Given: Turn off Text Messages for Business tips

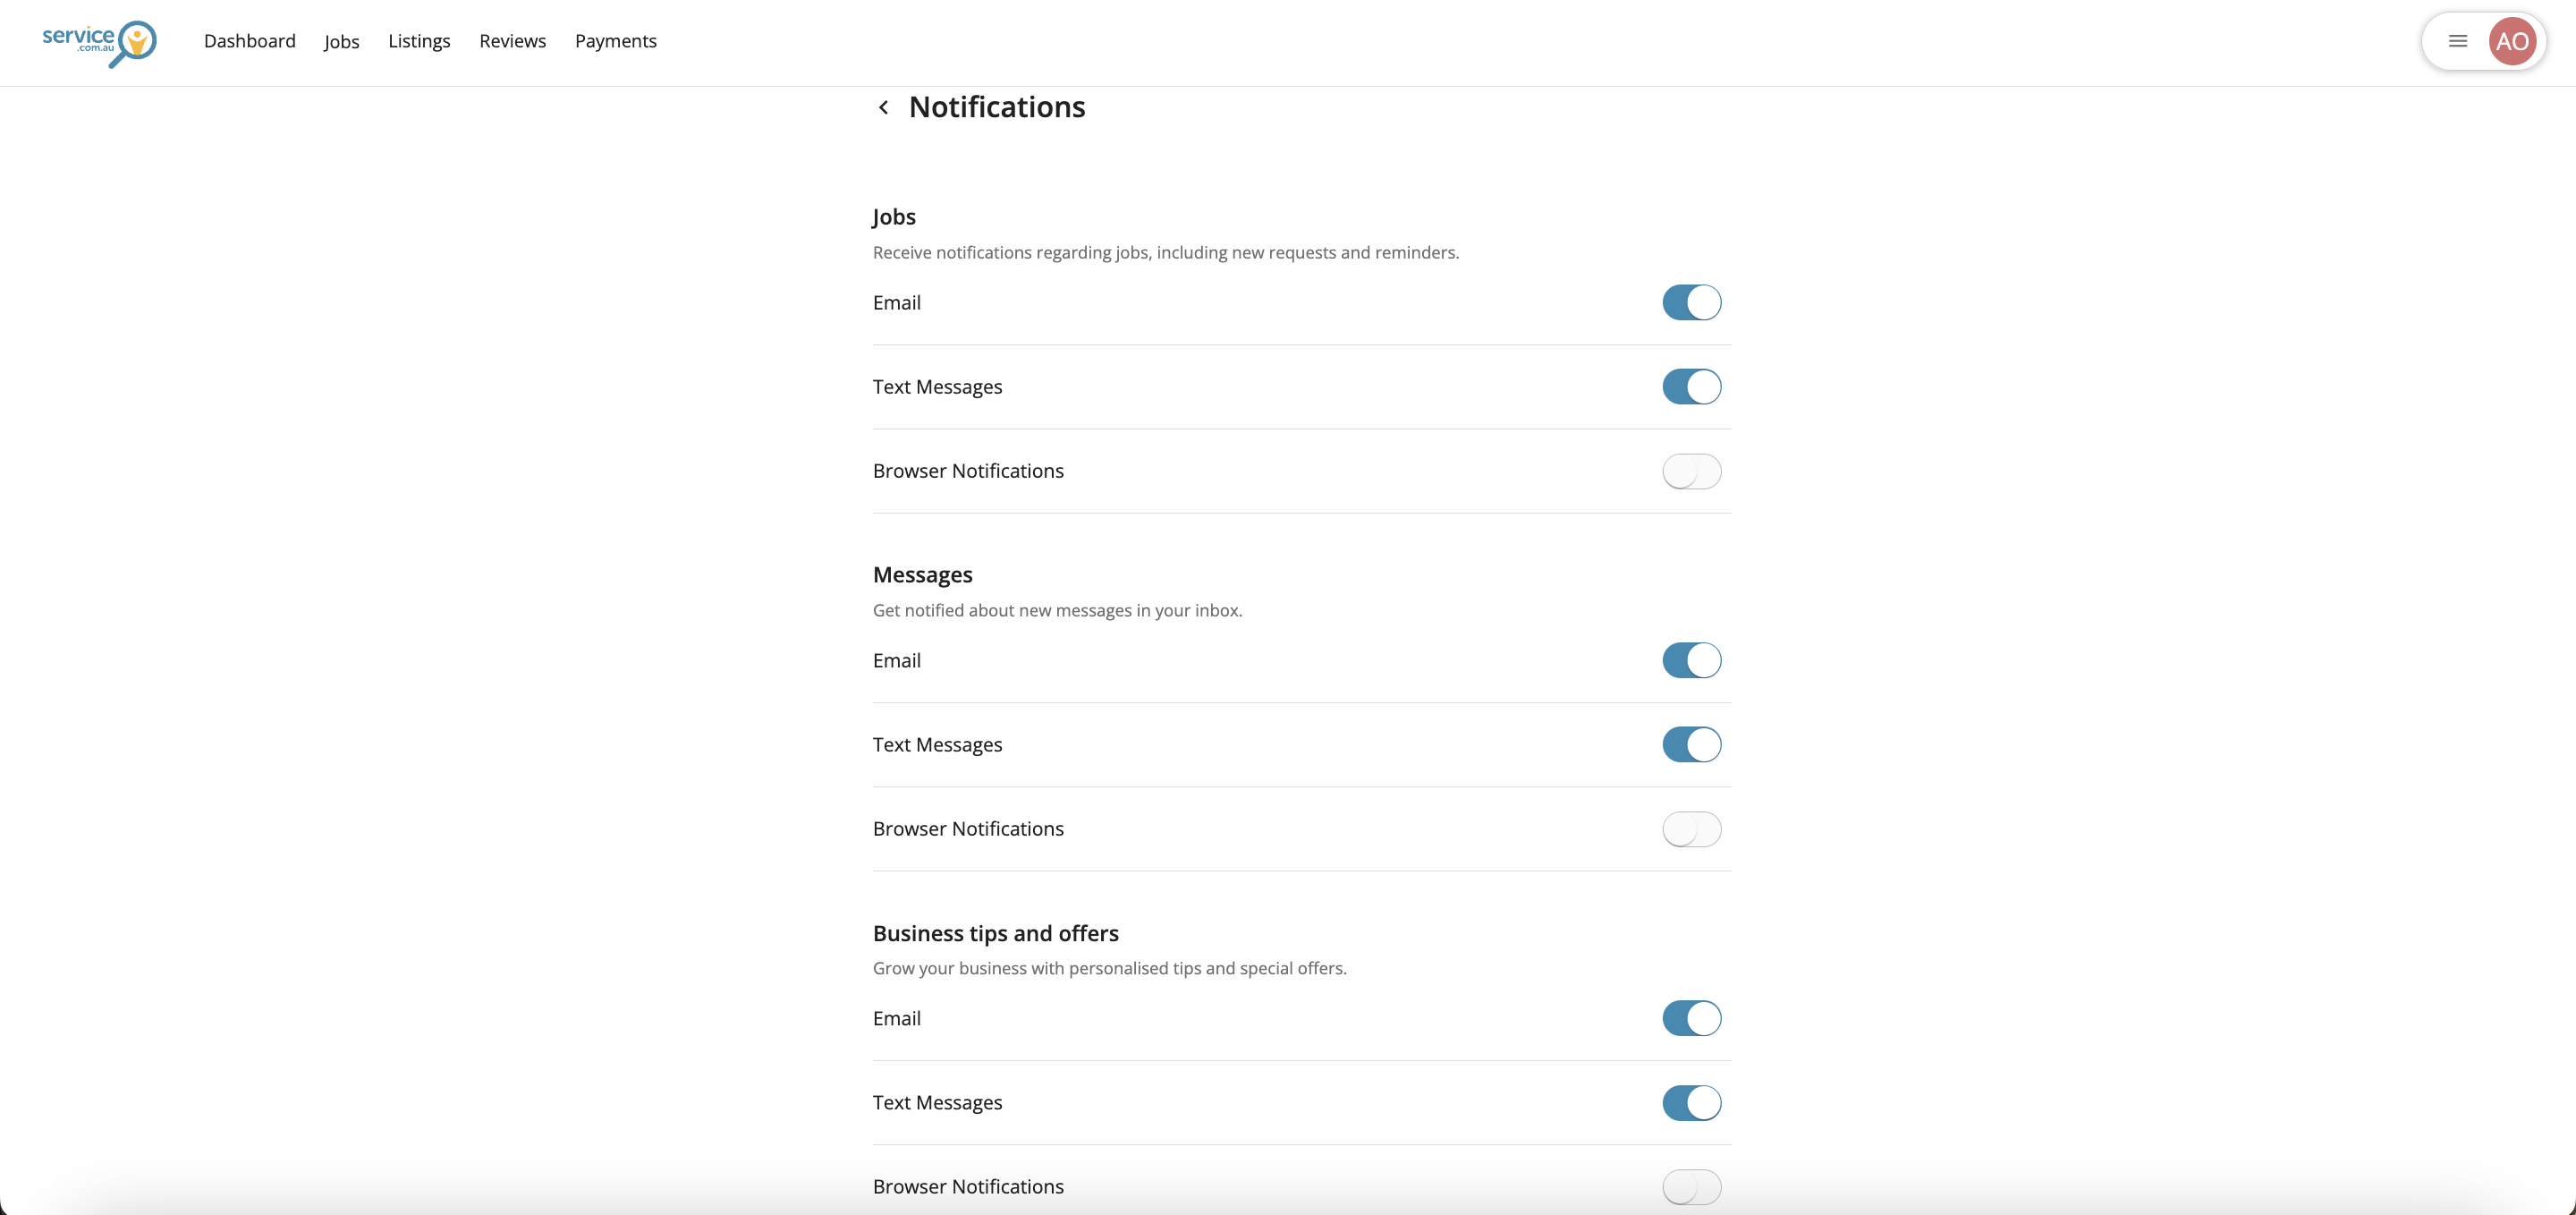Looking at the screenshot, I should (1691, 1103).
